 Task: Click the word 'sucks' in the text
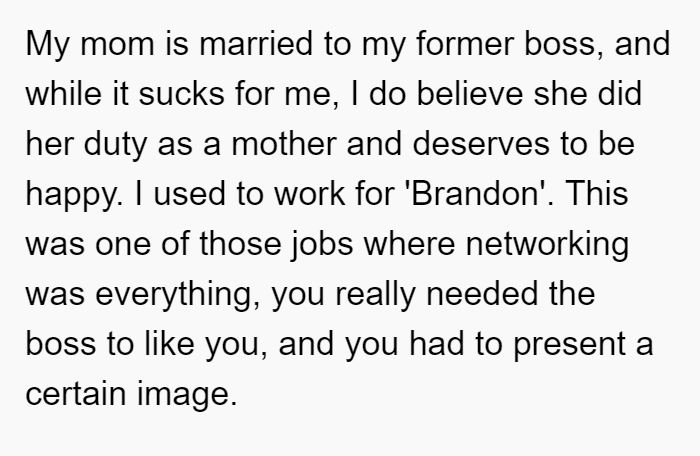[x=181, y=94]
